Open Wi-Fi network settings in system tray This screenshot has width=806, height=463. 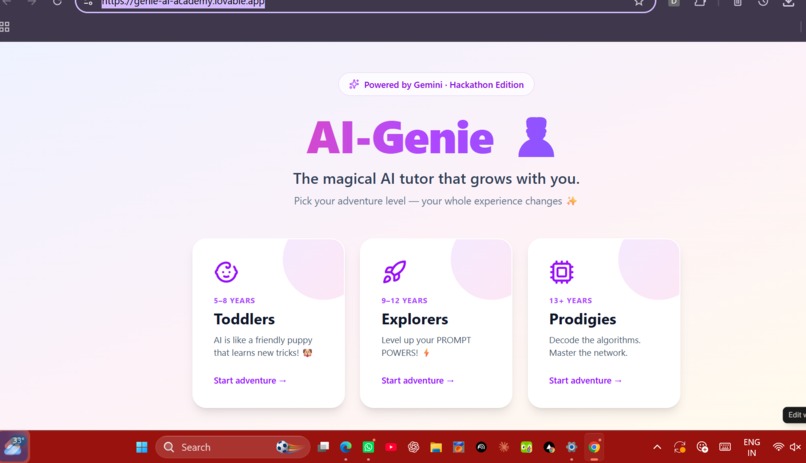coord(778,447)
